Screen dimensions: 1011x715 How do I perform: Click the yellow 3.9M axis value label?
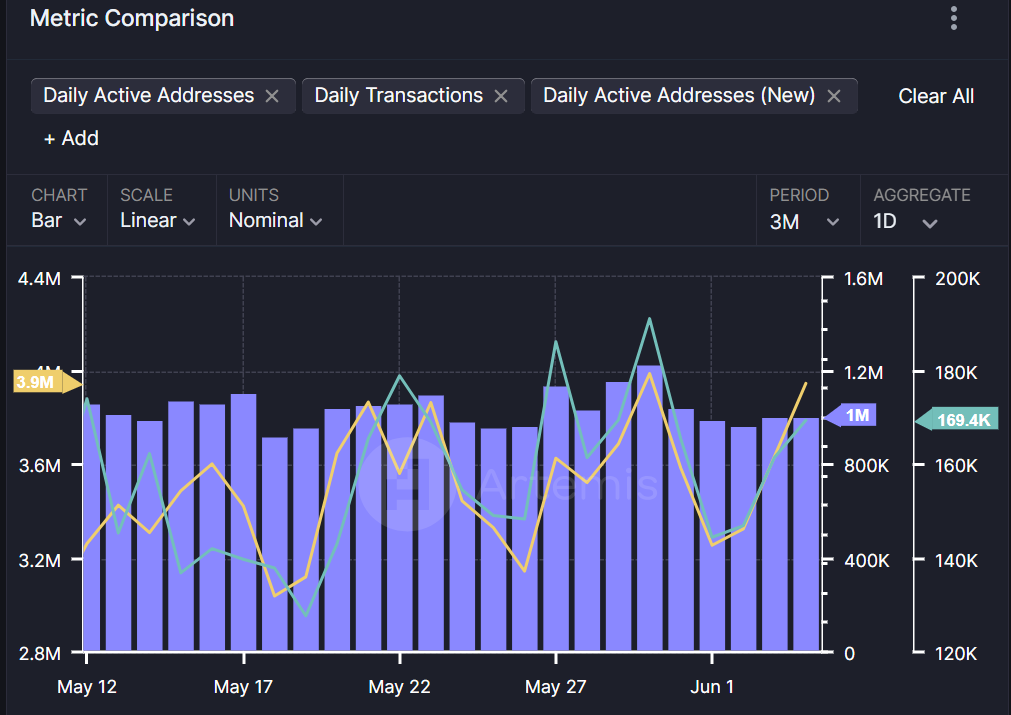(40, 382)
